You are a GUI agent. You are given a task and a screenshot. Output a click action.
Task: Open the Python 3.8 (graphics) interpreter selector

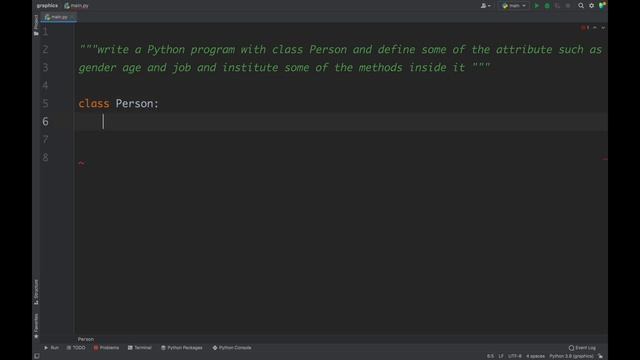coord(571,356)
